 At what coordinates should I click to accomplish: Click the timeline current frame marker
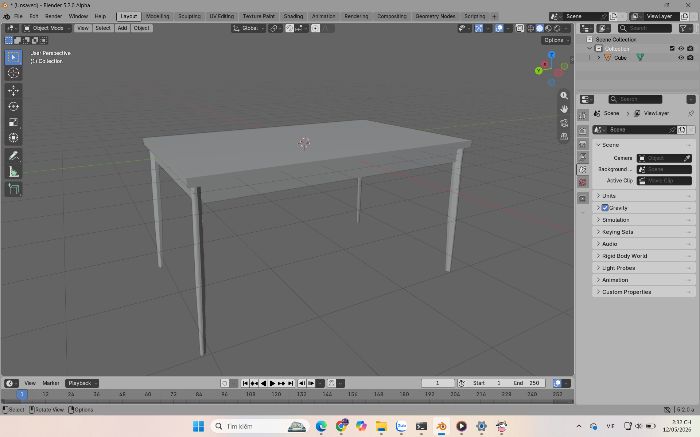21,394
